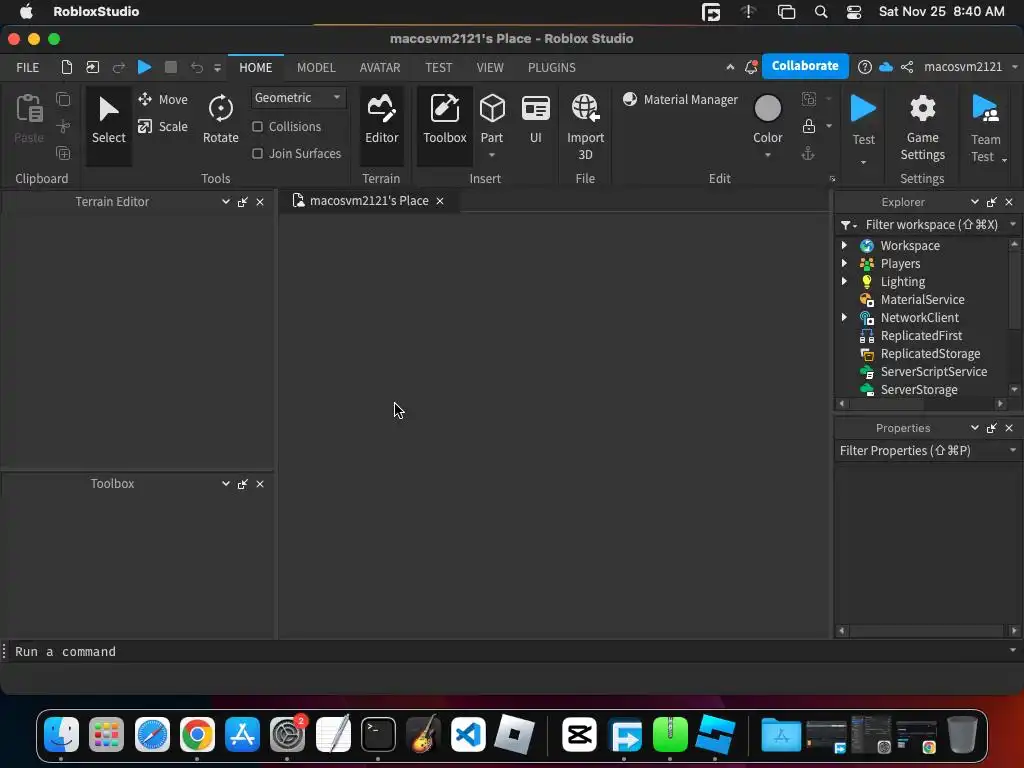Expand the Workspace tree node

(844, 245)
